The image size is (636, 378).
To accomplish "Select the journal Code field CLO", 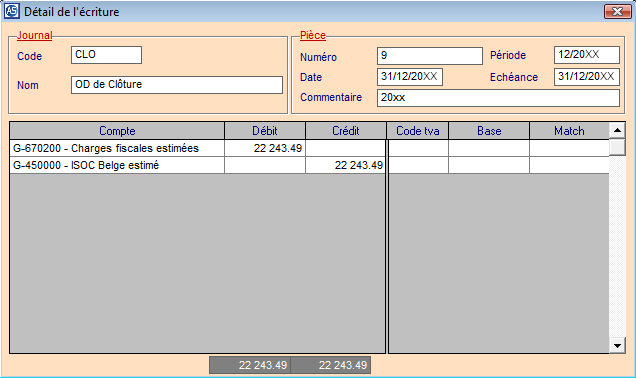I will pyautogui.click(x=106, y=55).
